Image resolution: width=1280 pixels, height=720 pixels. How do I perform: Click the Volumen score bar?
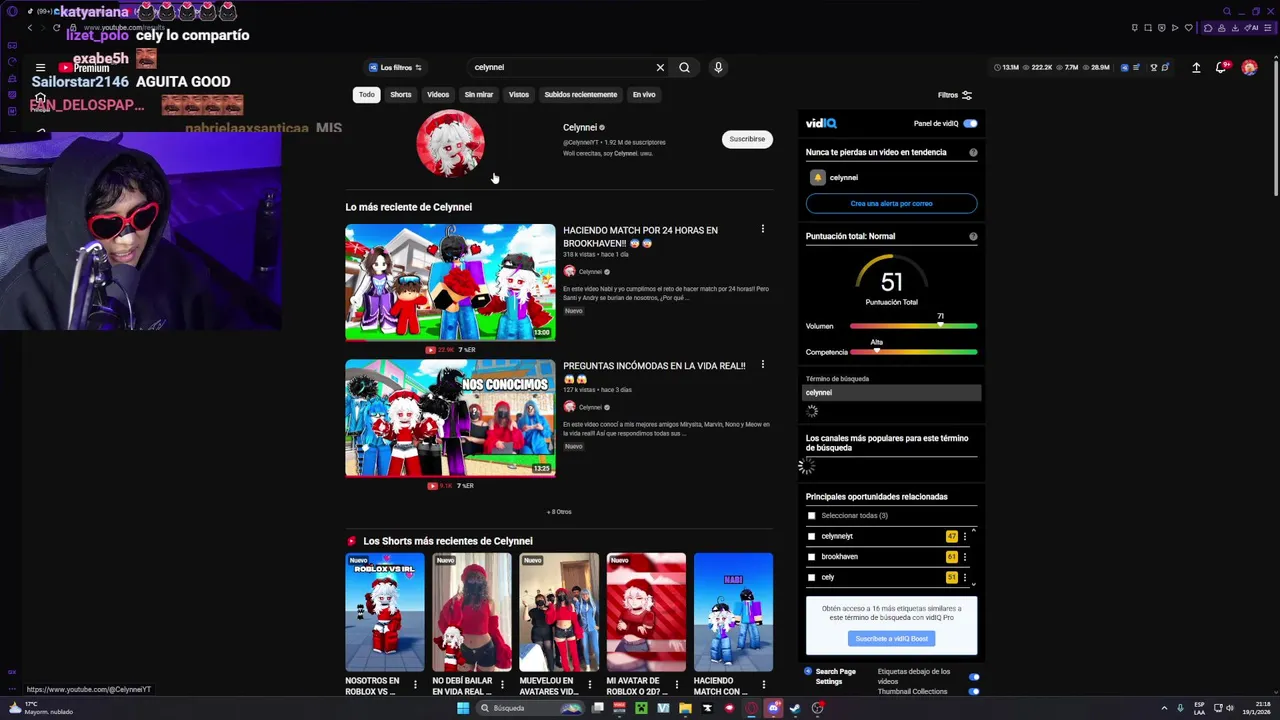913,326
